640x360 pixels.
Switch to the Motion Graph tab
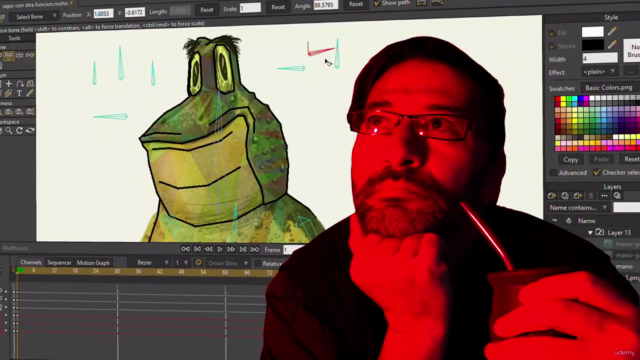pos(93,263)
